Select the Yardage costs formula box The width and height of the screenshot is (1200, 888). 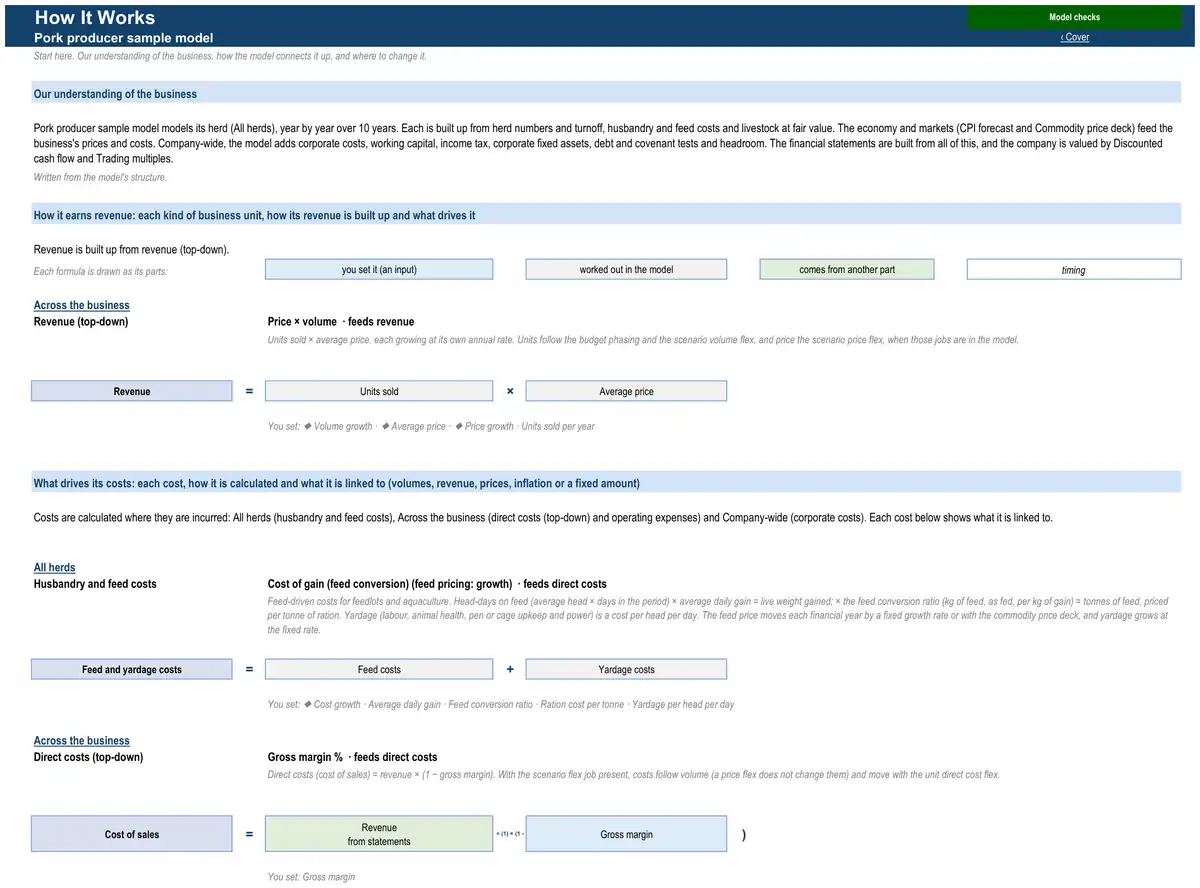point(626,670)
